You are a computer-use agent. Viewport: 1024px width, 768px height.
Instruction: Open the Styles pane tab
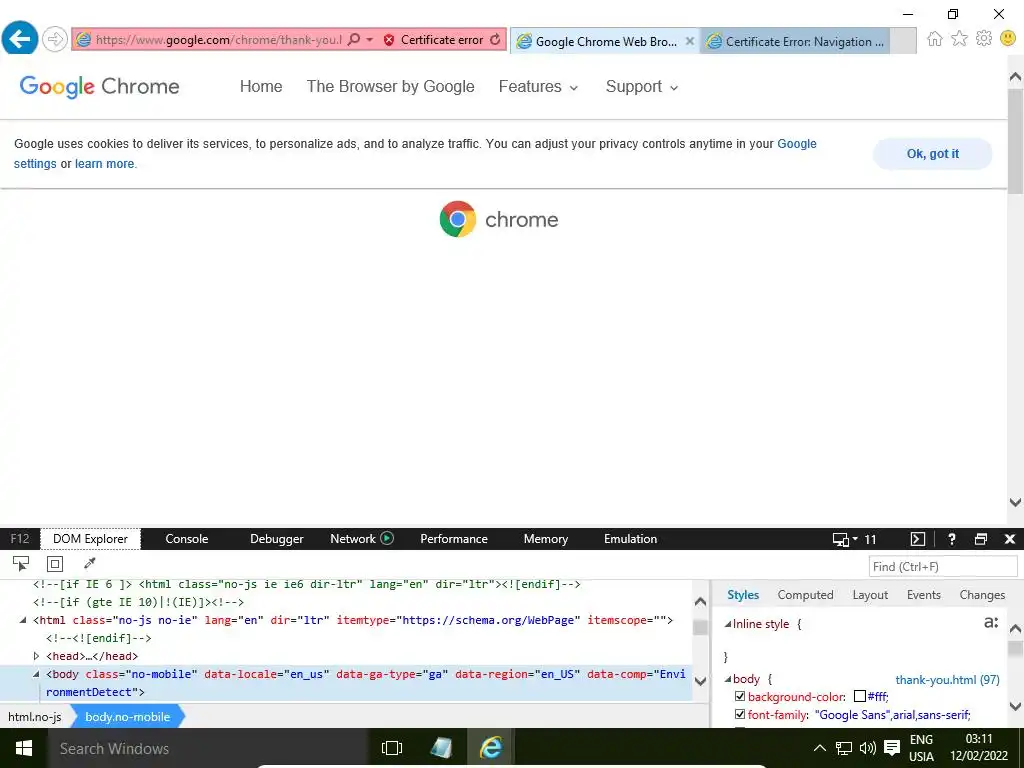pos(743,595)
